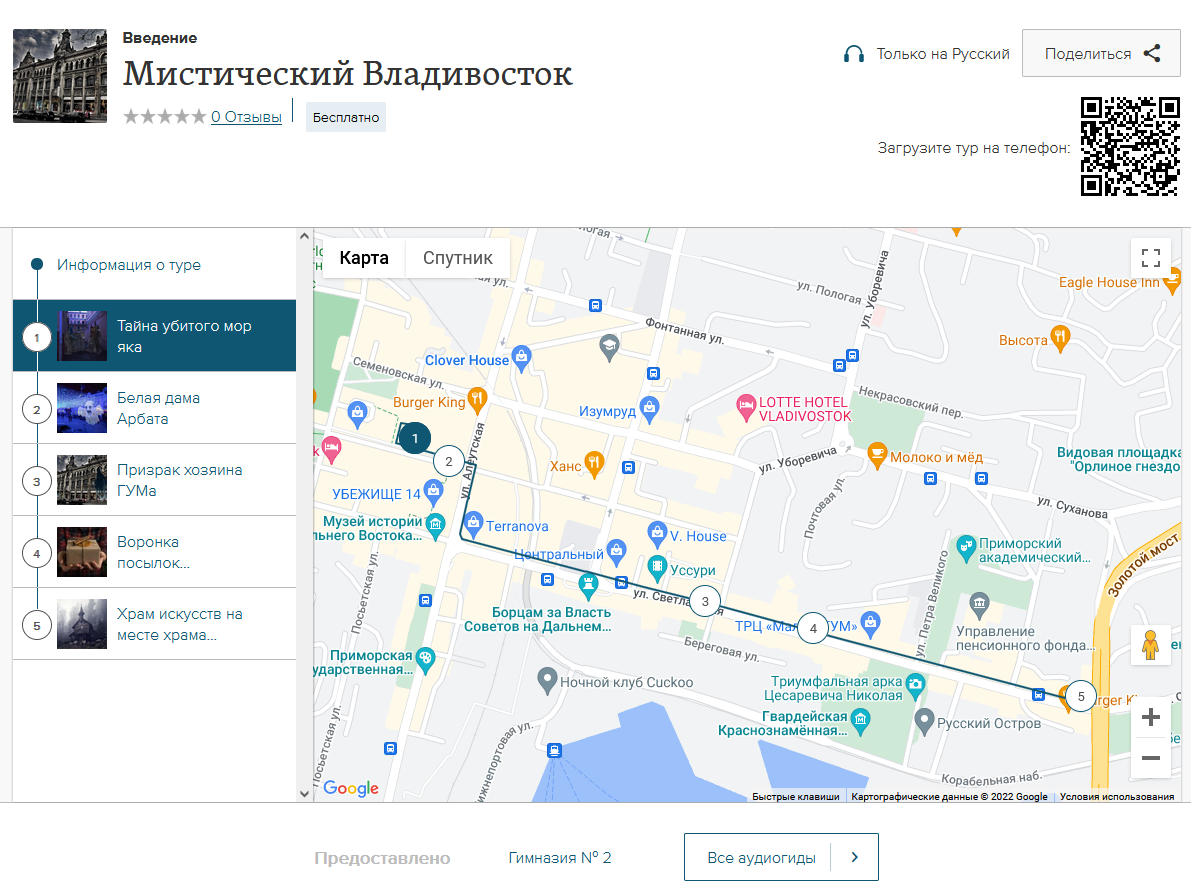Open stop 3 Призрак хозяина ГУМа
1191x889 pixels.
coord(180,480)
